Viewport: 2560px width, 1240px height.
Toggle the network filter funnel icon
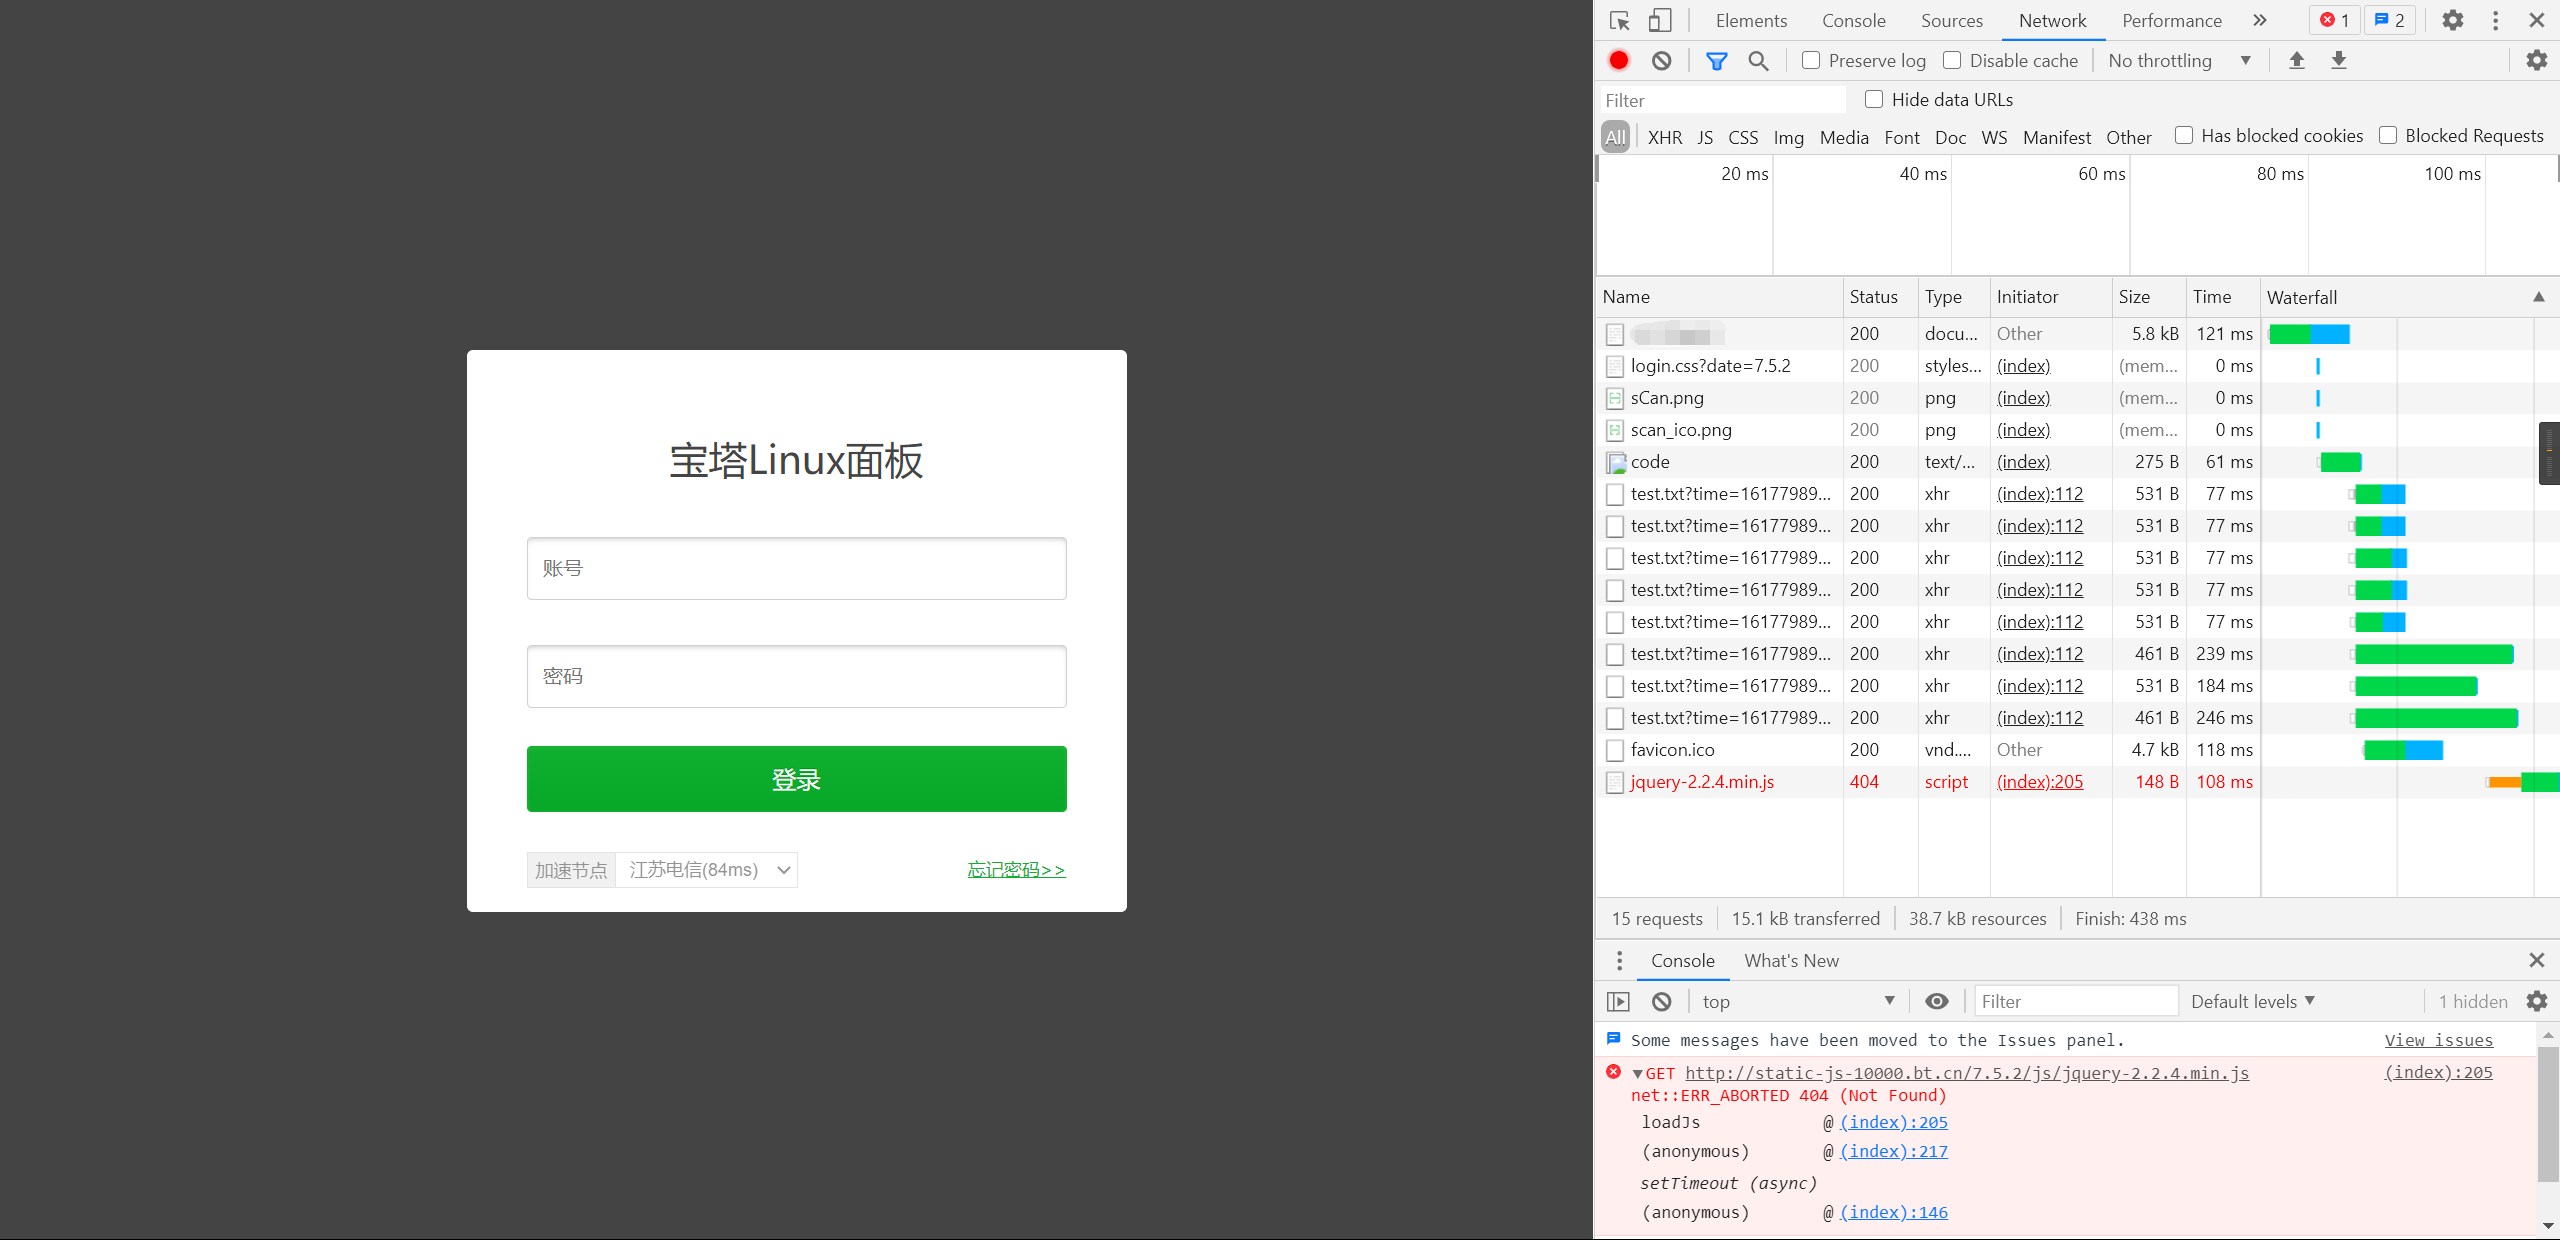tap(1717, 61)
